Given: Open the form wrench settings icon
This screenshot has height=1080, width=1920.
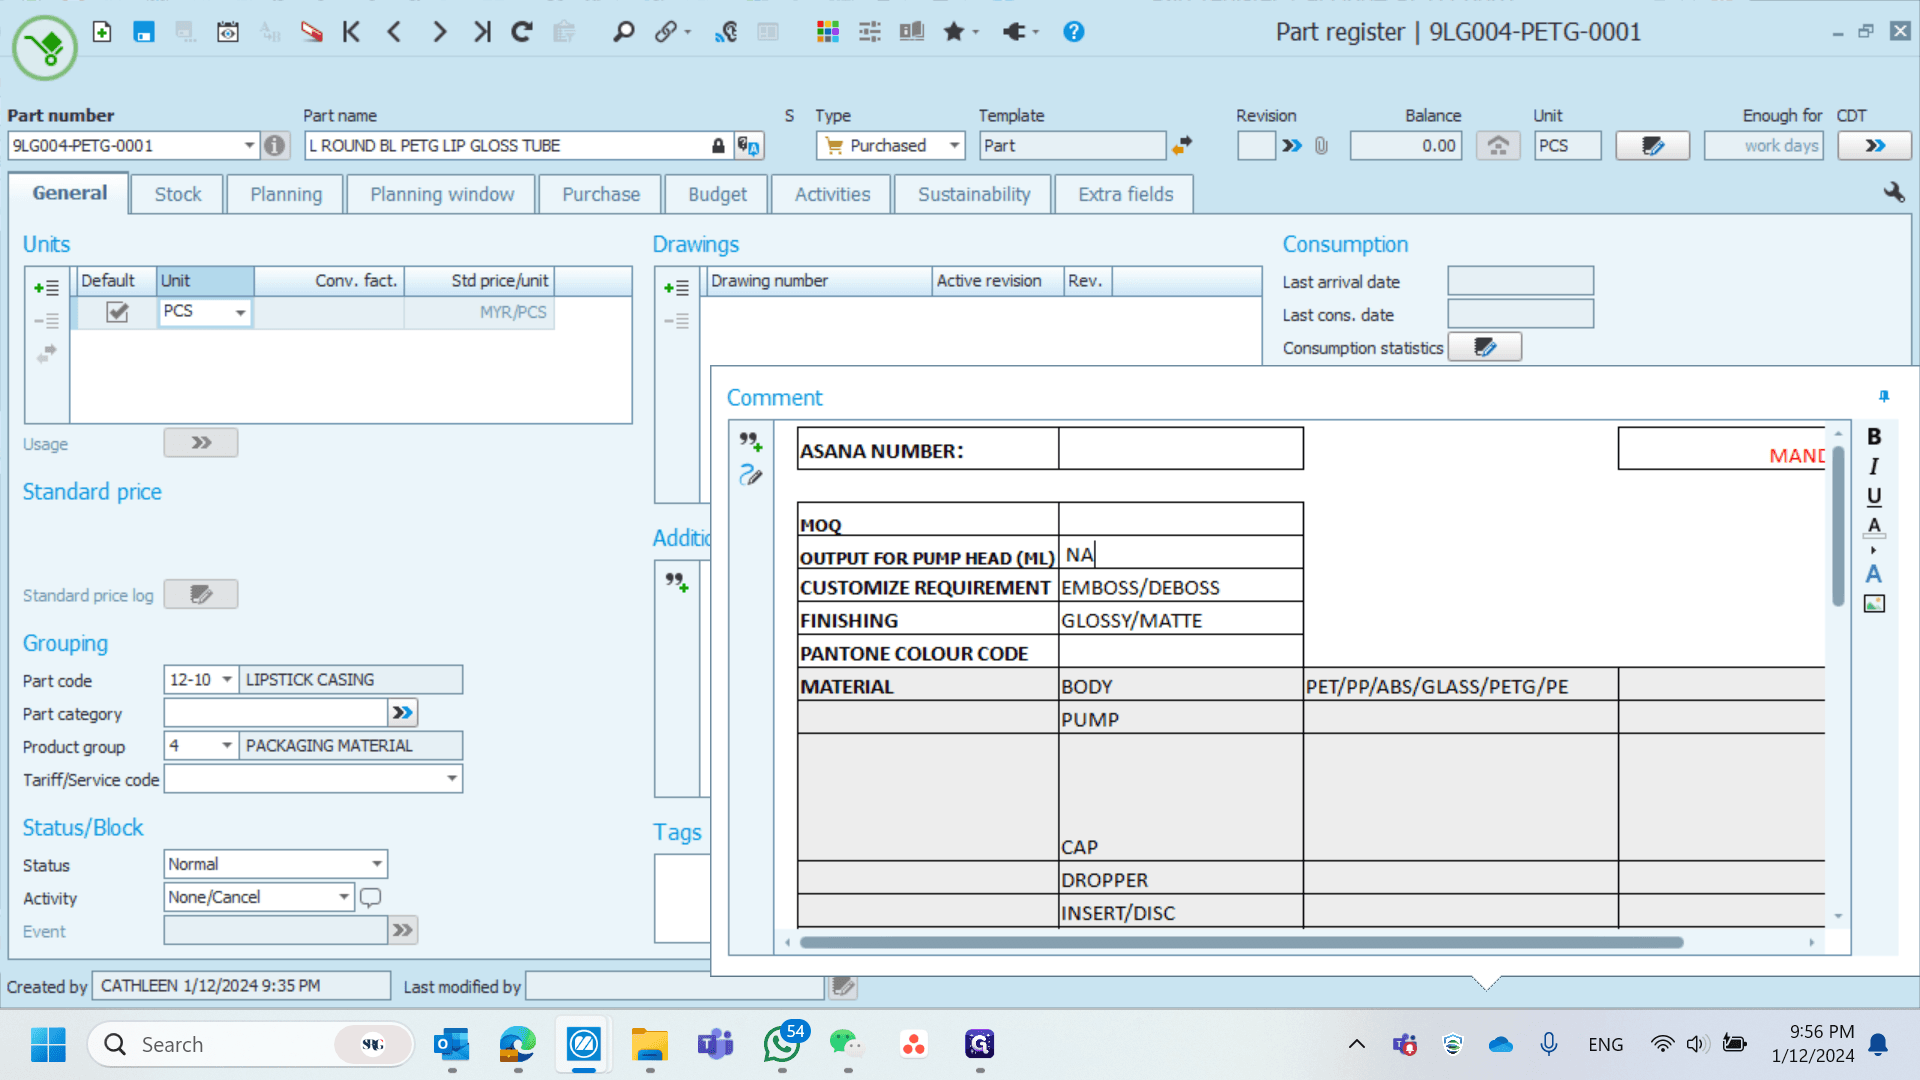Looking at the screenshot, I should 1894,192.
